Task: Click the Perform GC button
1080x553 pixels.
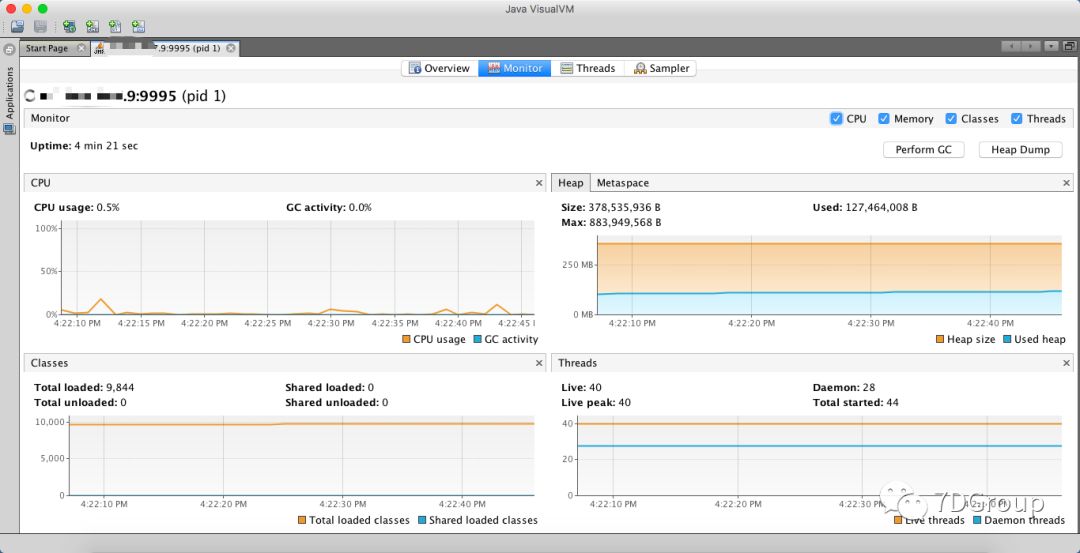Action: [x=924, y=149]
